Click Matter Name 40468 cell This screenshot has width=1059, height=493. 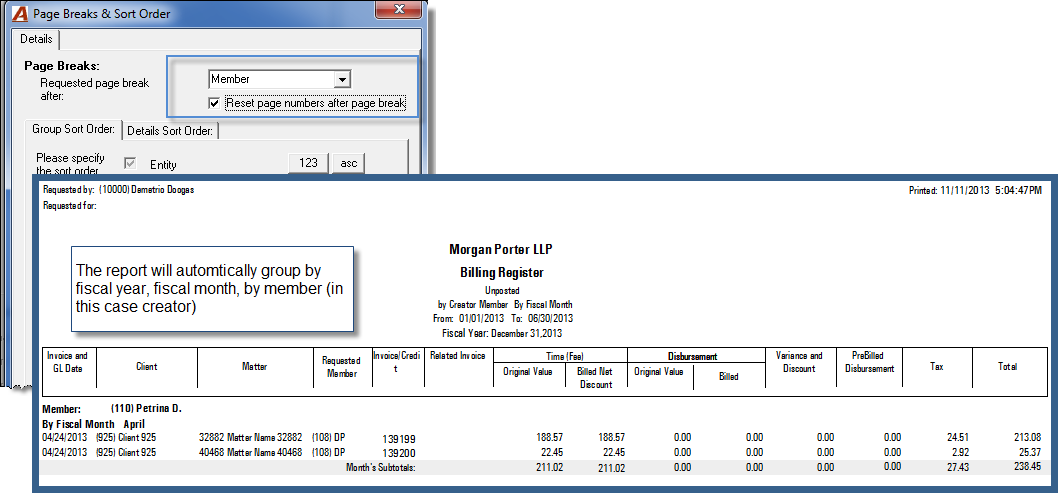(251, 452)
